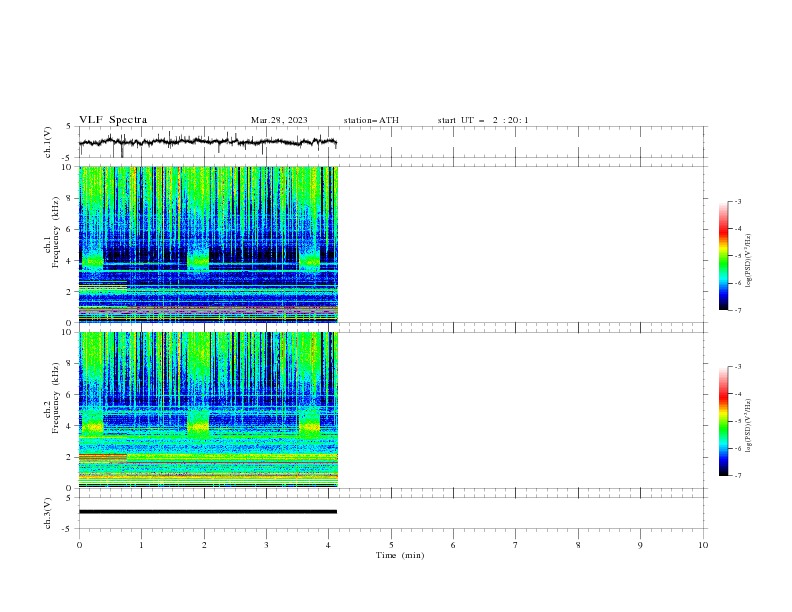Click the "2" kHz tick of ch.2 spectrogram
Viewport: 792px width, 612px height.
[70, 457]
